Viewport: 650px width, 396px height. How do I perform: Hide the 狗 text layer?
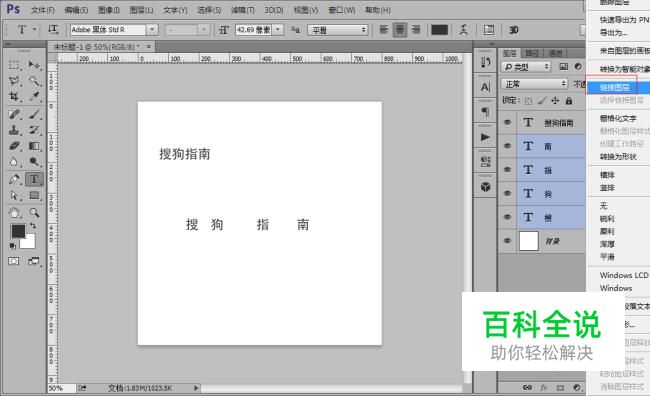point(507,193)
